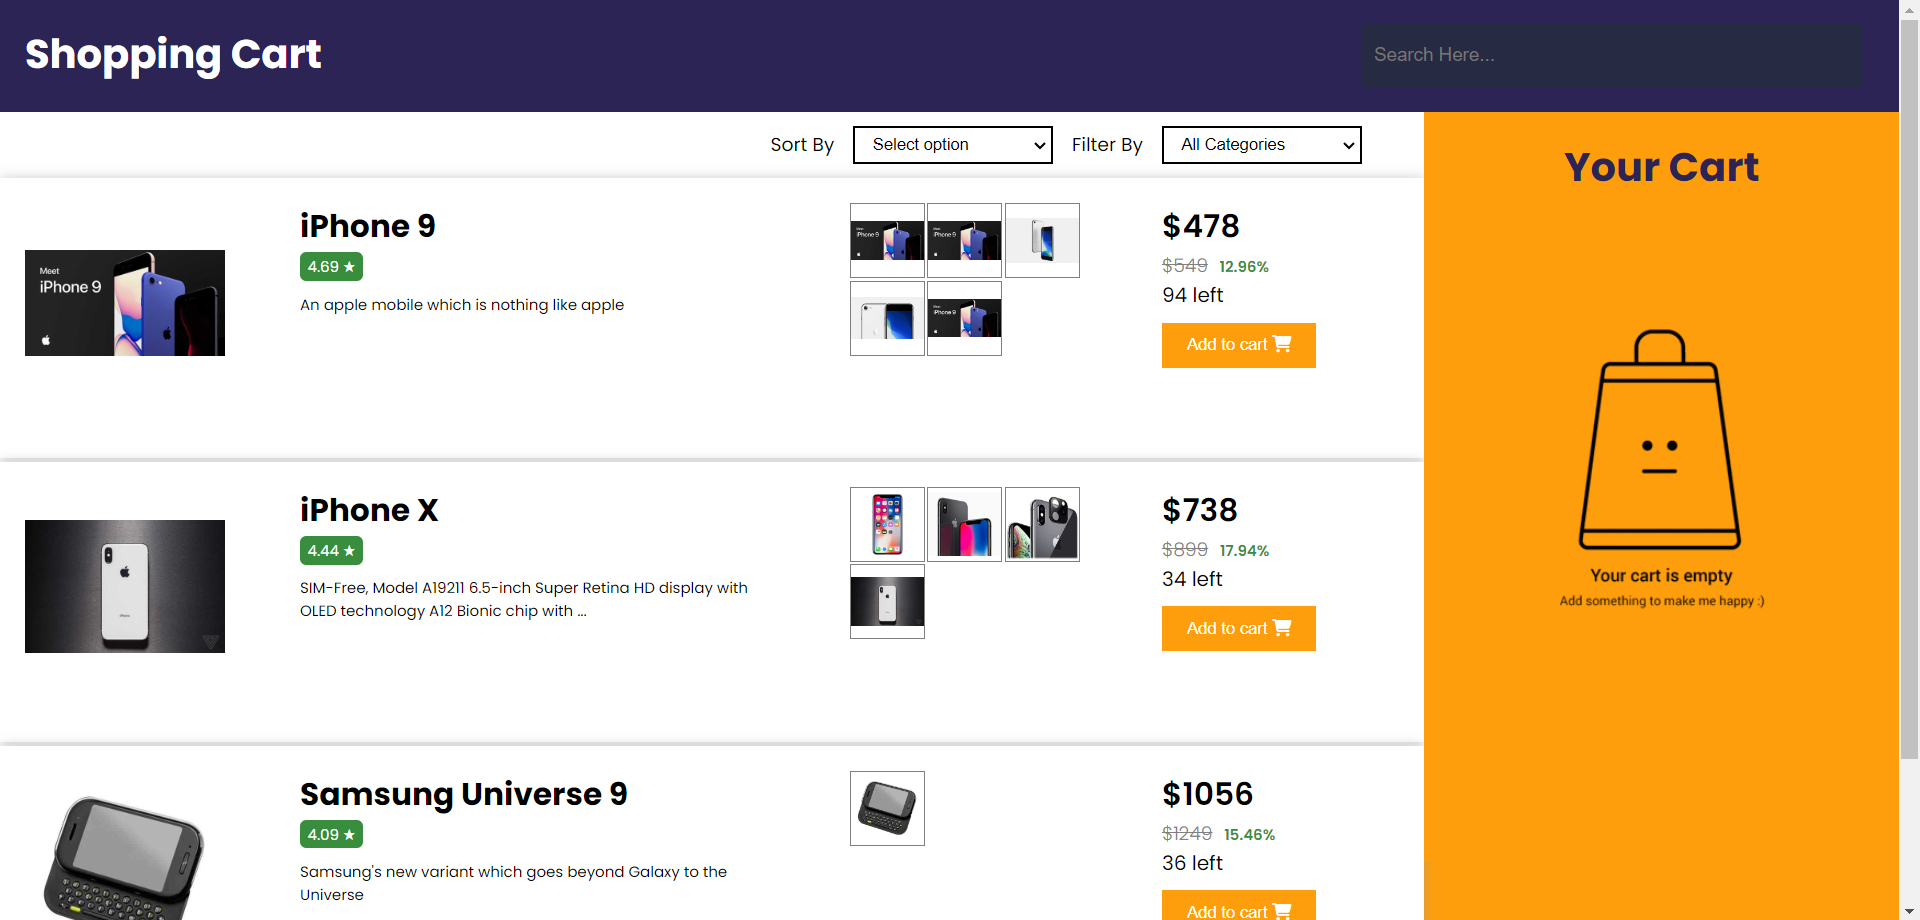
Task: Click the struck-through $899 price
Action: (x=1185, y=550)
